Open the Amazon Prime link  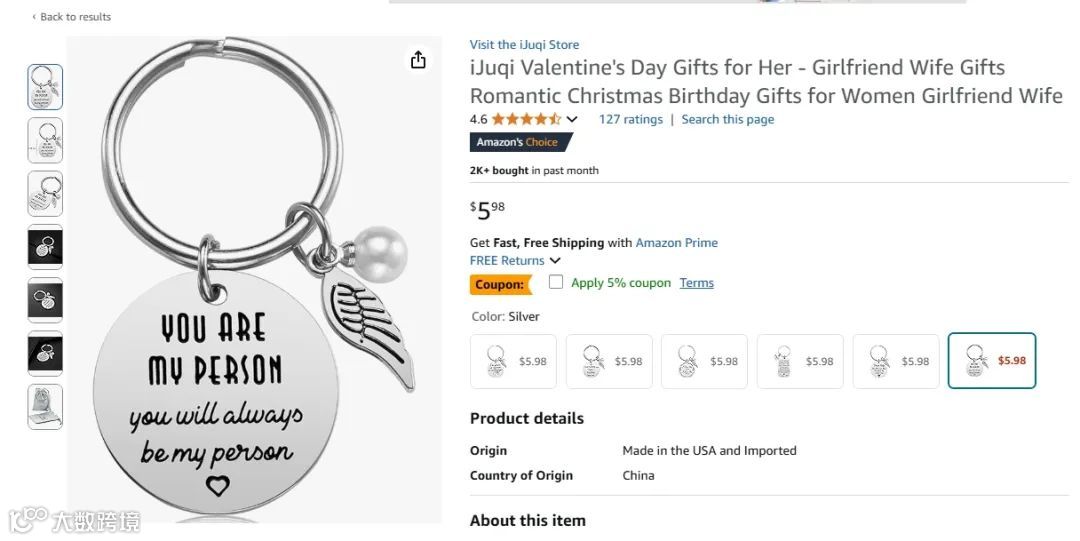(676, 243)
